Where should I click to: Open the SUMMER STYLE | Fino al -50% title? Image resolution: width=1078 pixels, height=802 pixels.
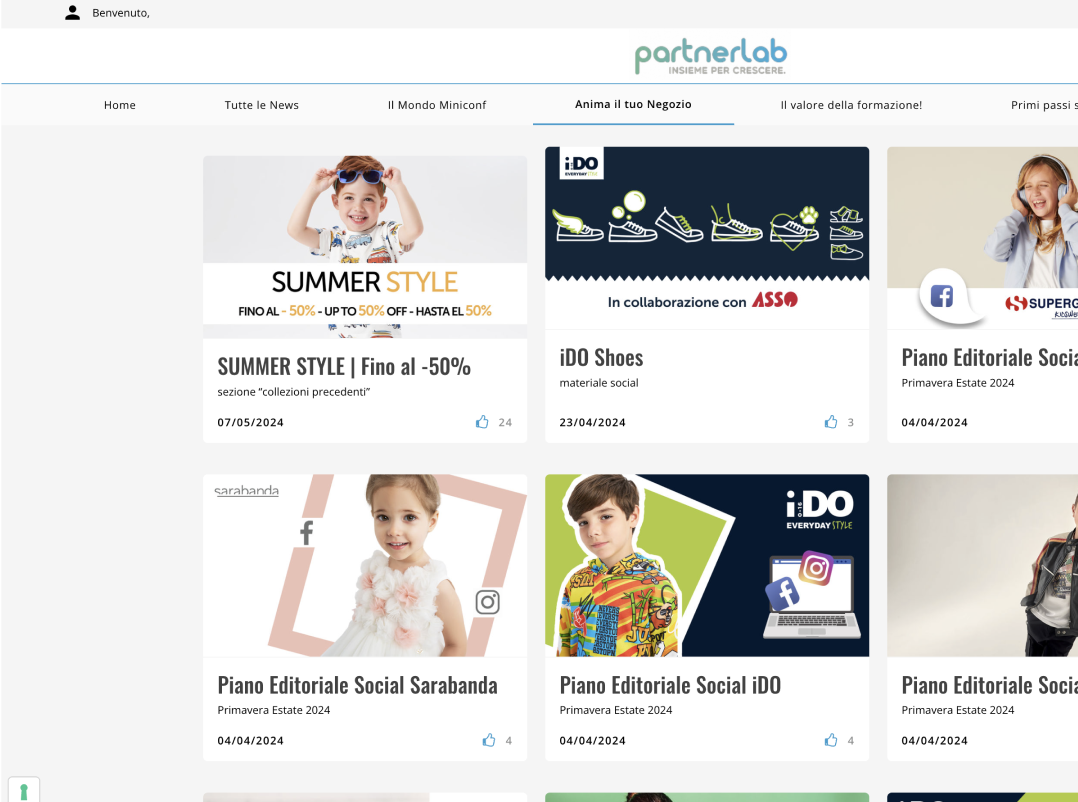coord(344,366)
